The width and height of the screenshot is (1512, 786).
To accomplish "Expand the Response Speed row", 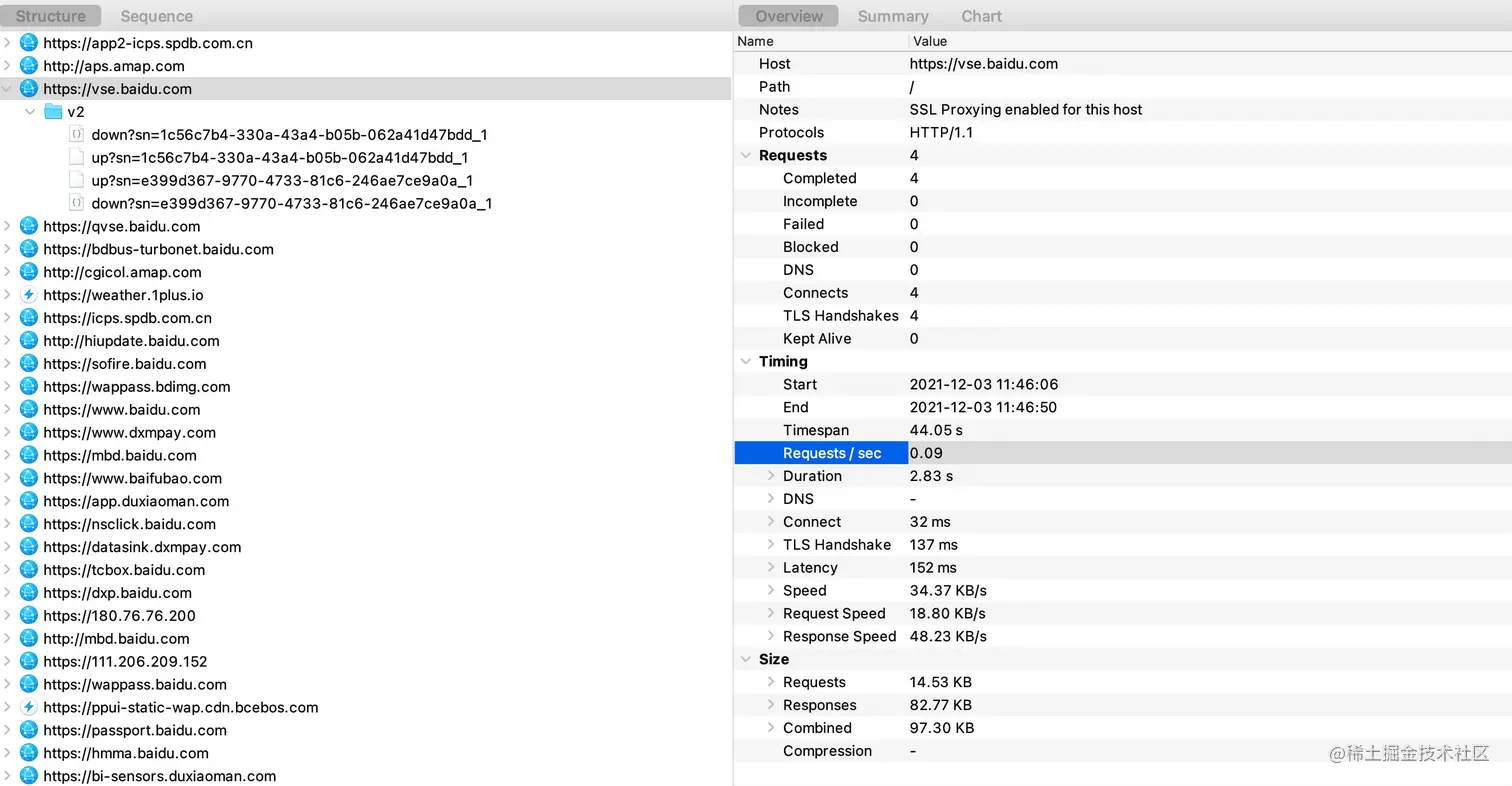I will click(771, 636).
